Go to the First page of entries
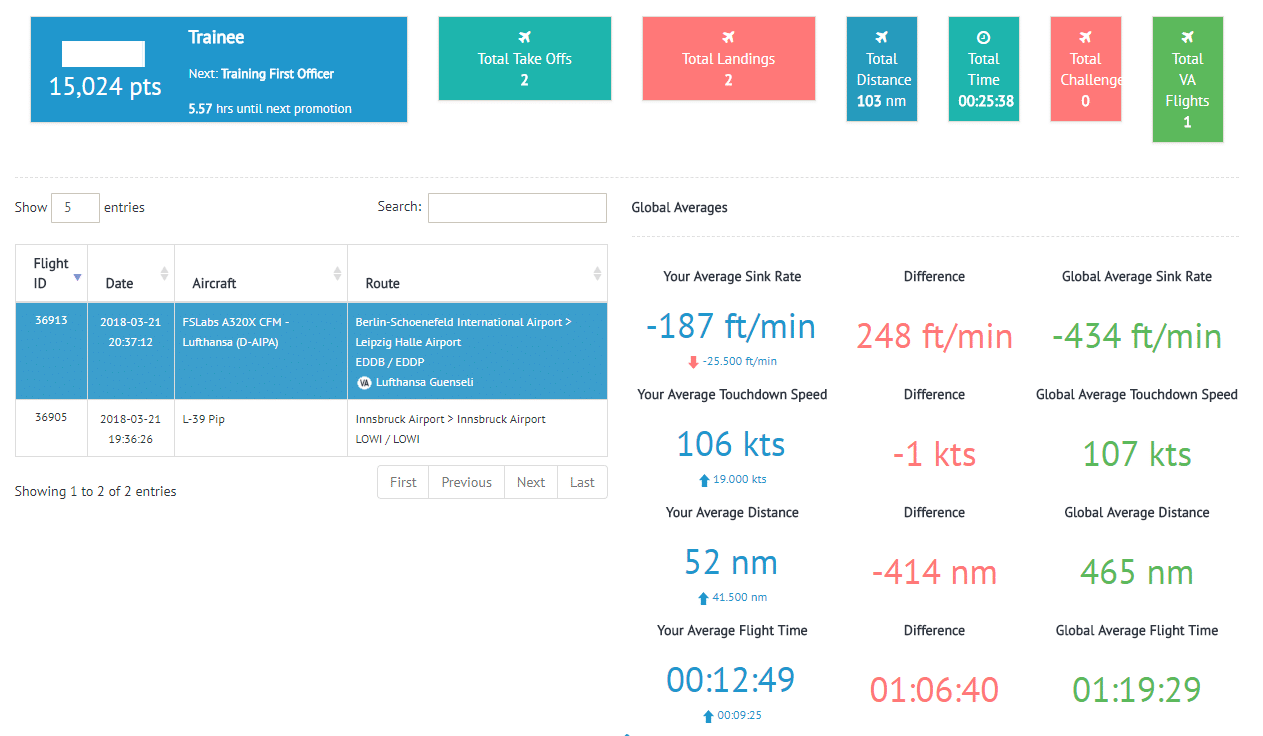Image resolution: width=1263 pixels, height=736 pixels. coord(403,482)
